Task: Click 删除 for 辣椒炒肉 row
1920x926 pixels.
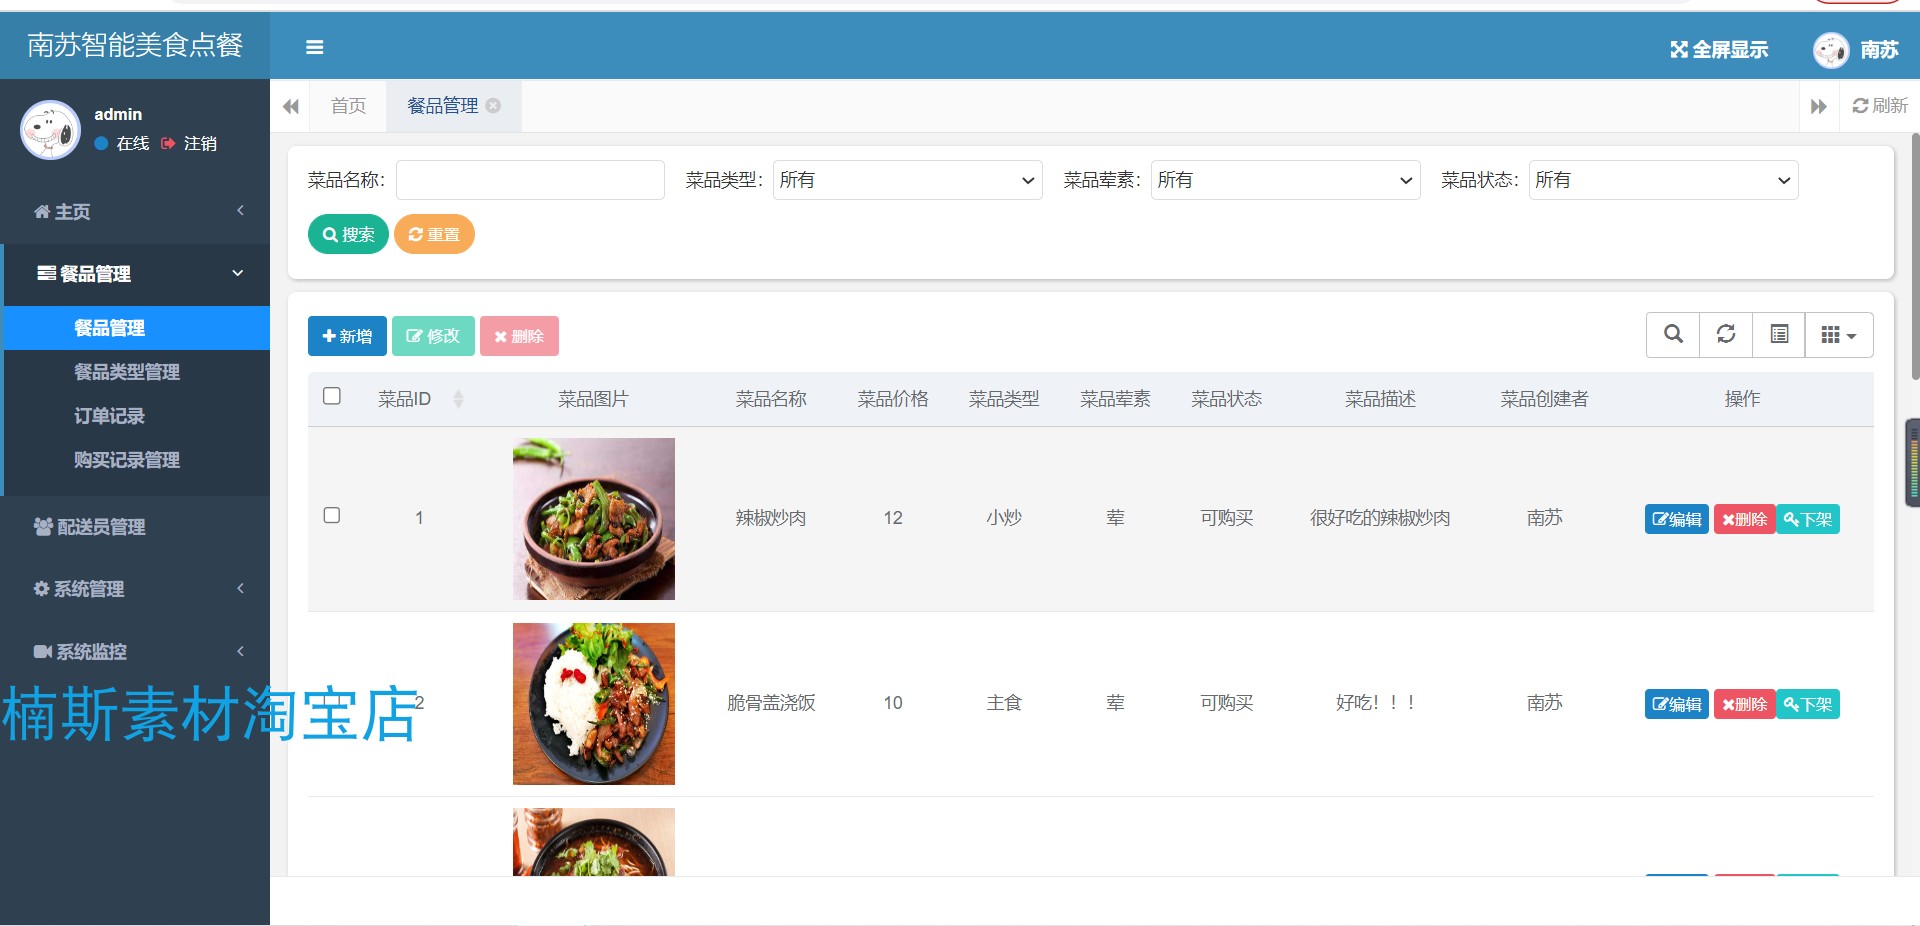Action: click(1745, 519)
